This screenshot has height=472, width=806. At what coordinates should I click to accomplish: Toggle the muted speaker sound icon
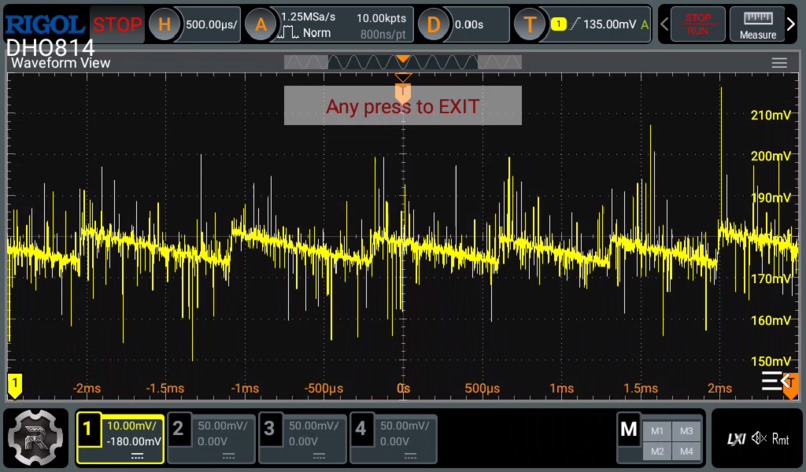pyautogui.click(x=759, y=438)
